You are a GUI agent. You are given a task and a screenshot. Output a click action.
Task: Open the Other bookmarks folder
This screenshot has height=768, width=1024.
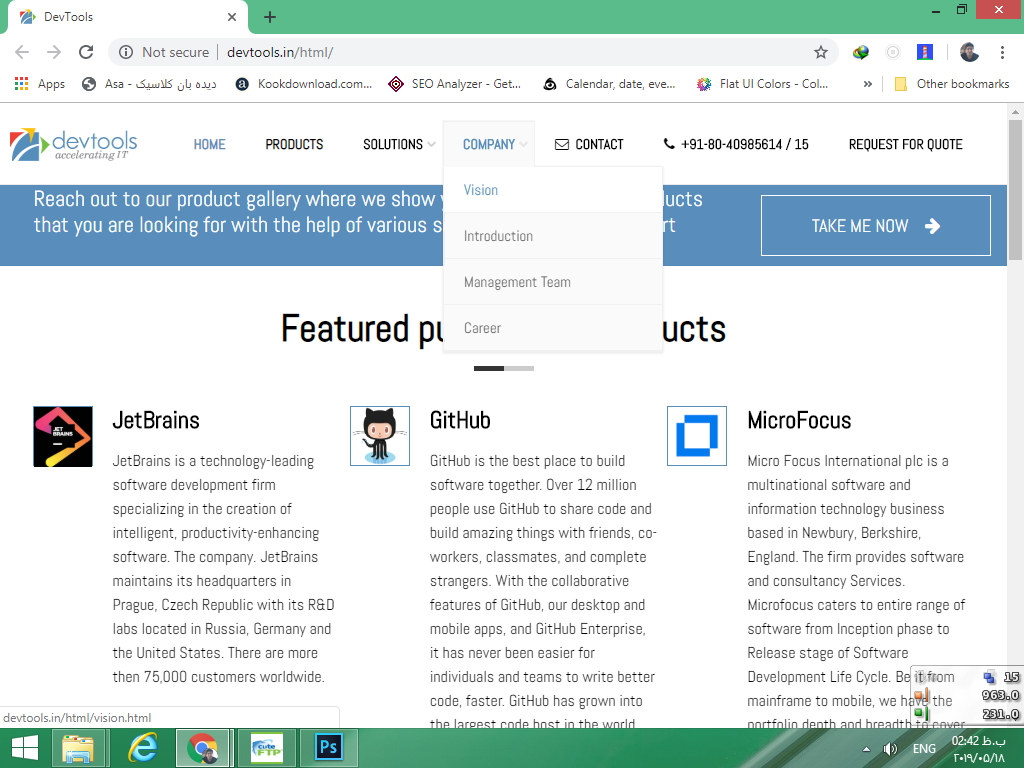coord(952,84)
